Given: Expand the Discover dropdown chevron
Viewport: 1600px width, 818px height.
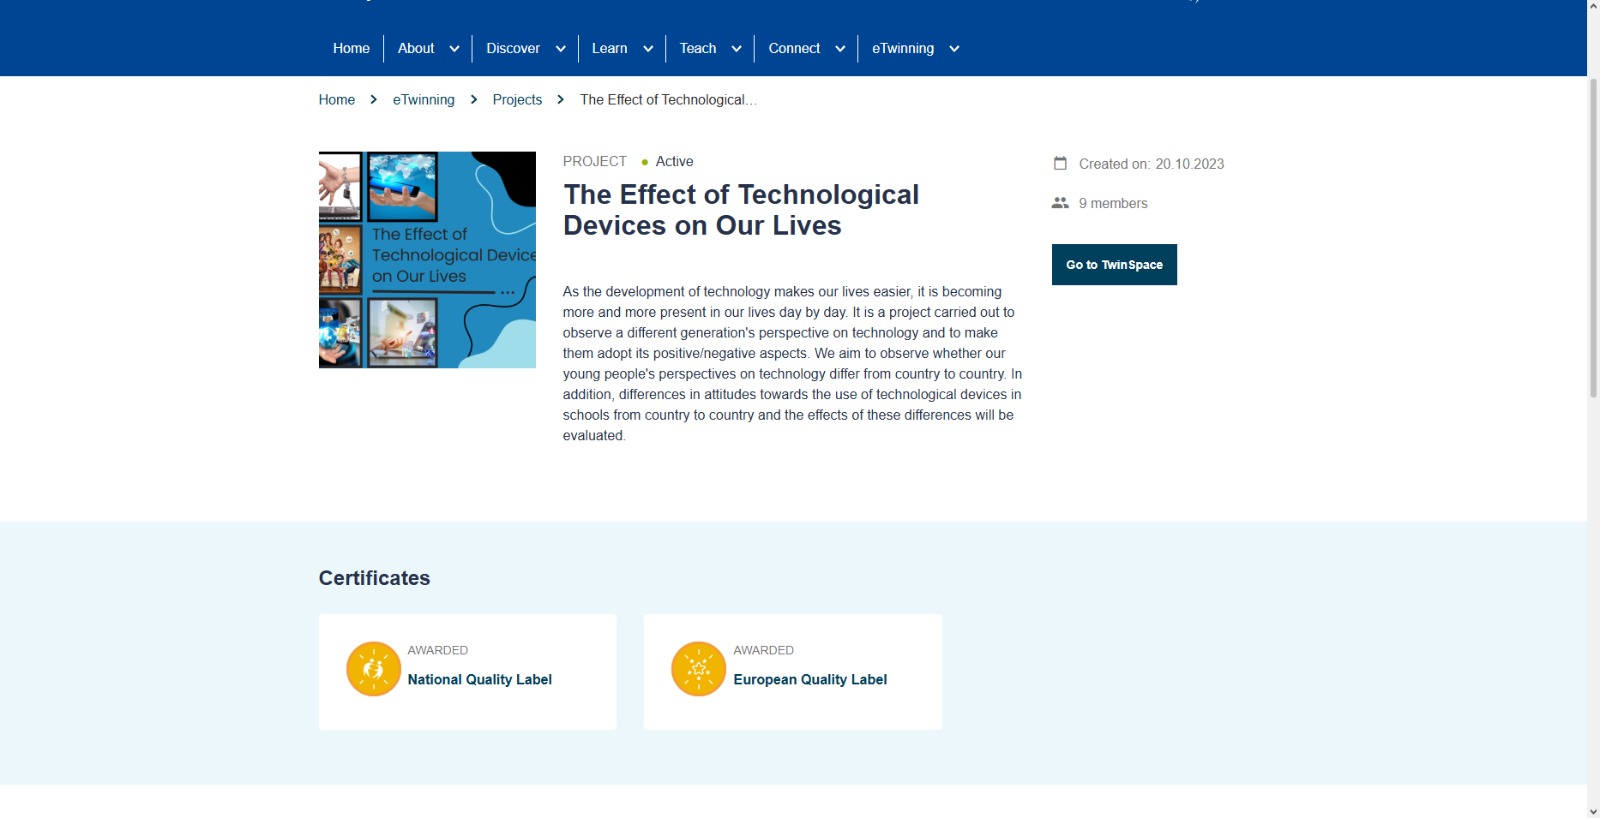Looking at the screenshot, I should point(561,49).
